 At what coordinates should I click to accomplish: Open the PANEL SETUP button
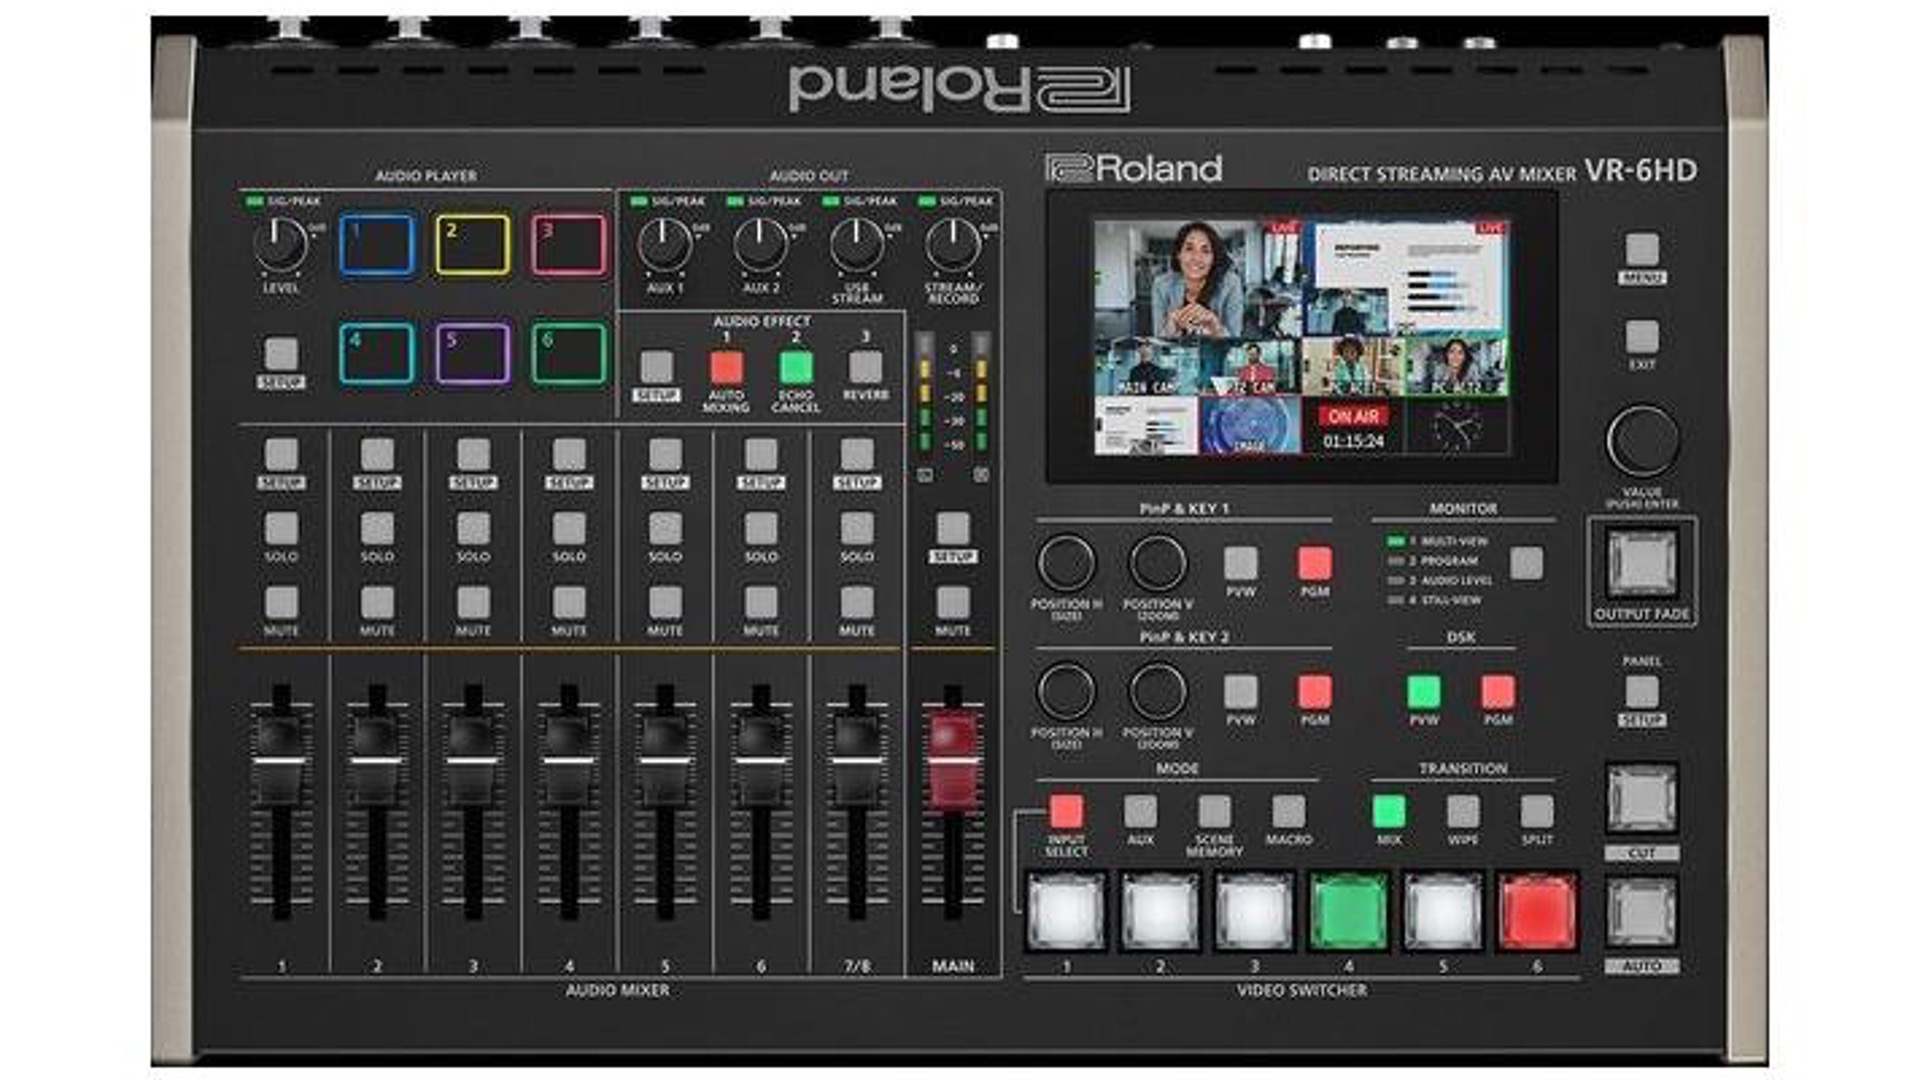1642,692
